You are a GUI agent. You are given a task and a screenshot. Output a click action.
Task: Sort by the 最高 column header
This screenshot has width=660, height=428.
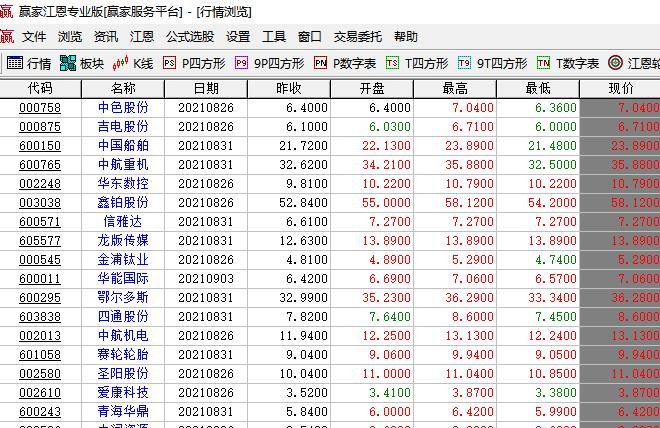coord(455,88)
